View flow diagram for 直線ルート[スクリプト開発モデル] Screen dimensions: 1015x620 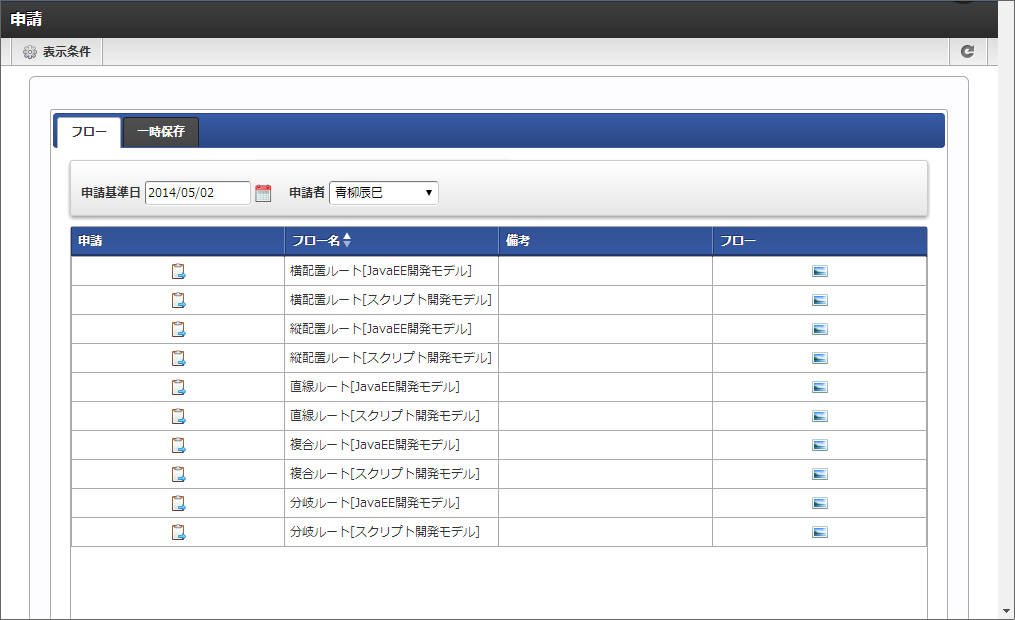click(x=820, y=416)
